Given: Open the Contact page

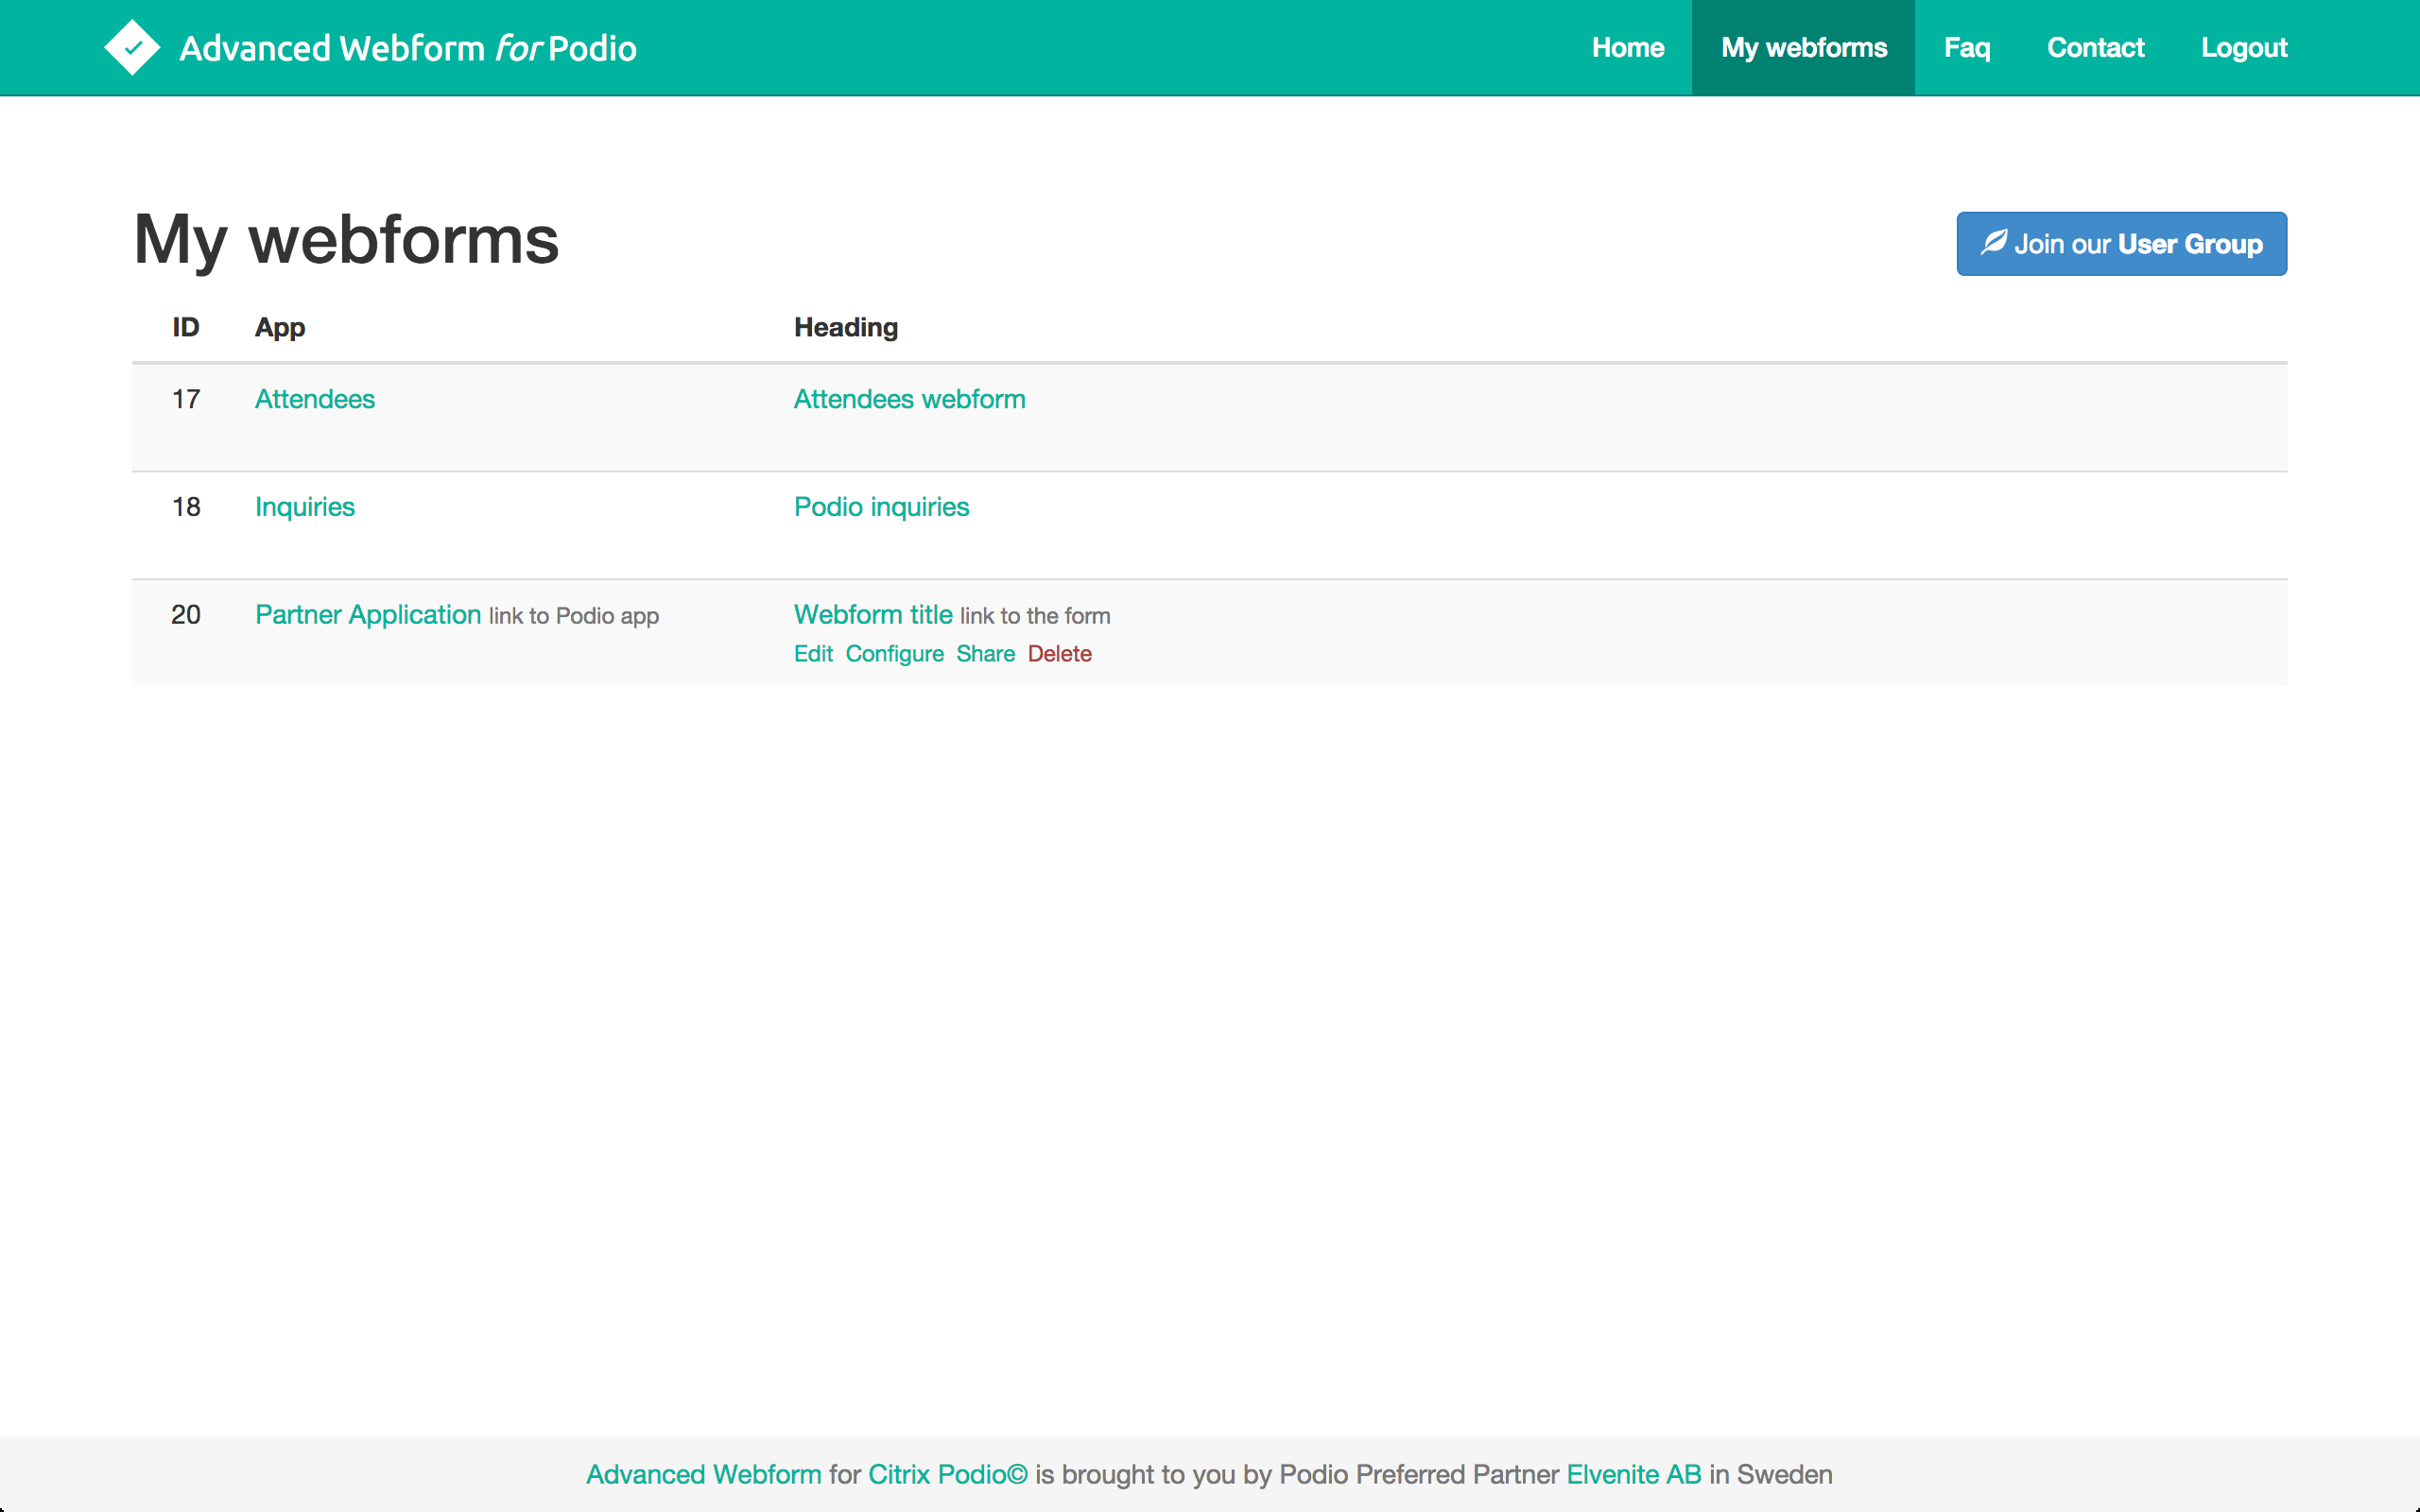Looking at the screenshot, I should pyautogui.click(x=2095, y=47).
